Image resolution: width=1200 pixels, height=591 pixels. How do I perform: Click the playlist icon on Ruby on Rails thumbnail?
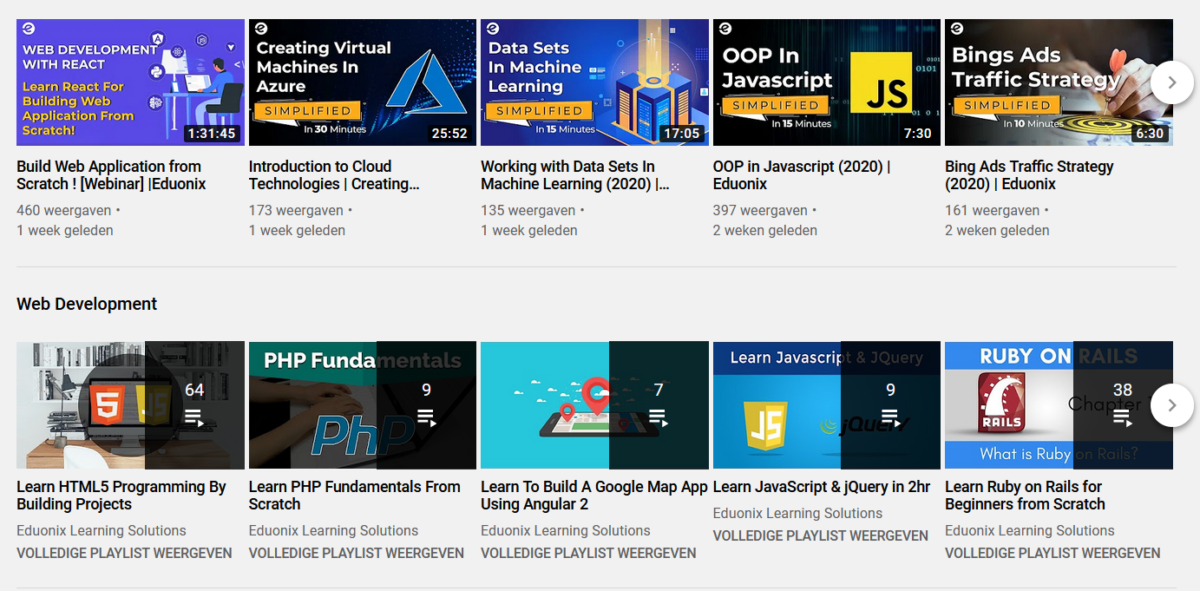click(x=1122, y=417)
